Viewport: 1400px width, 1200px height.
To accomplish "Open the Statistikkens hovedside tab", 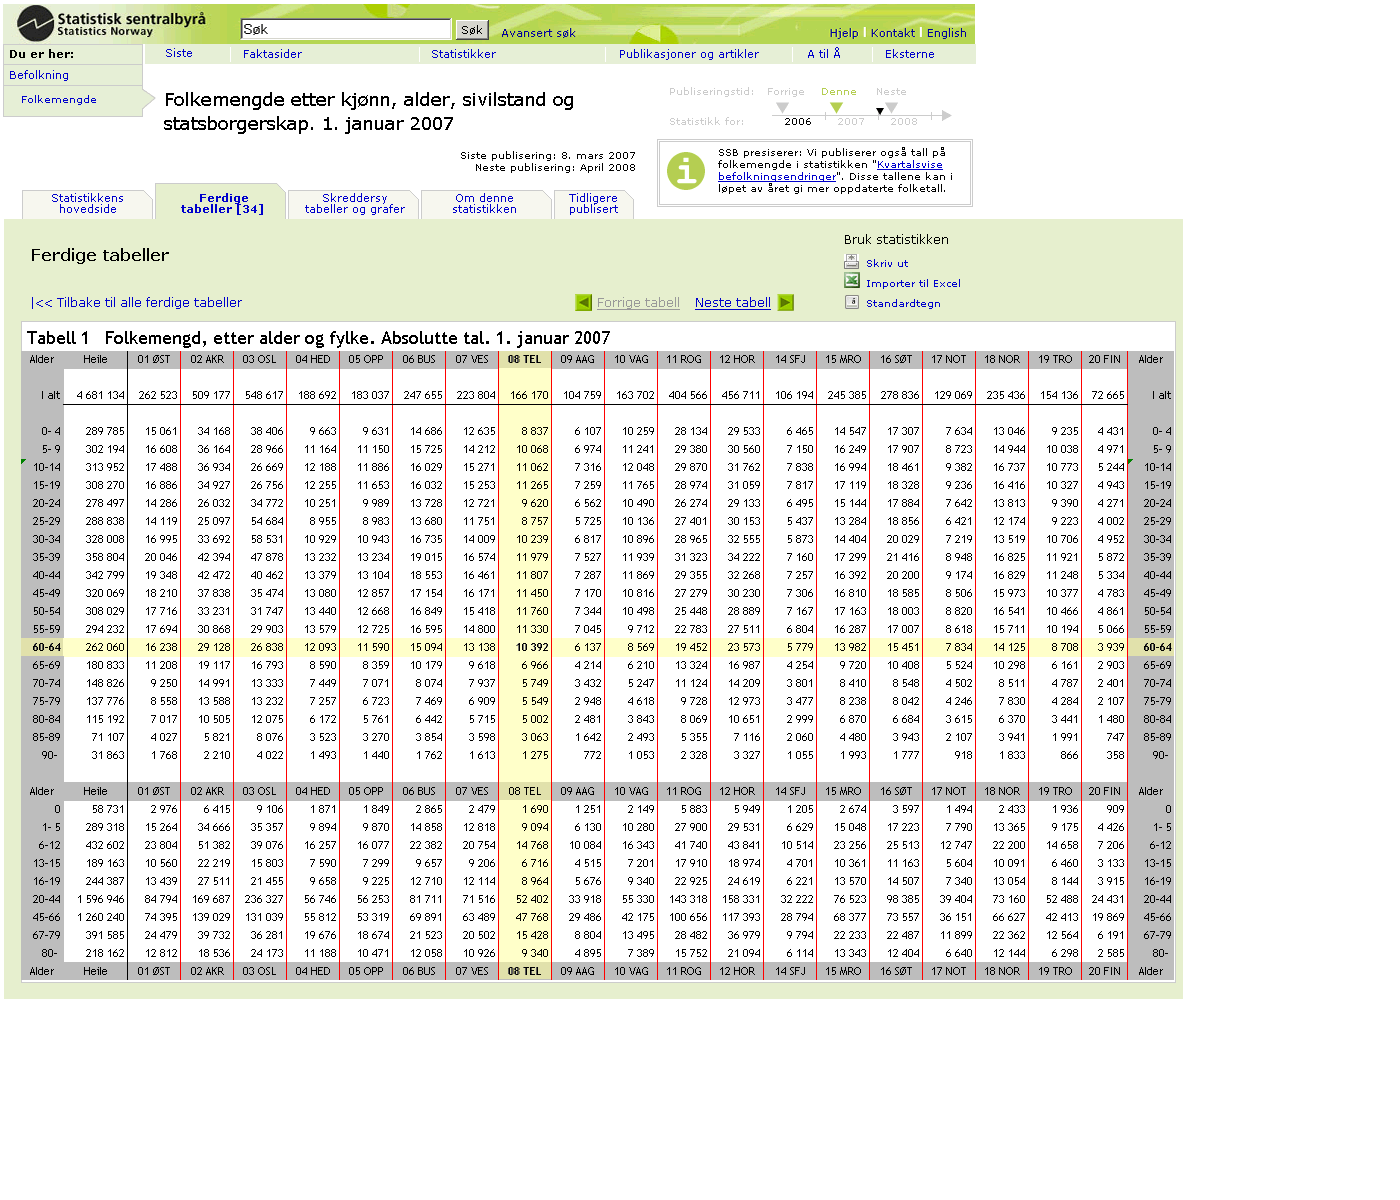I will pos(88,204).
